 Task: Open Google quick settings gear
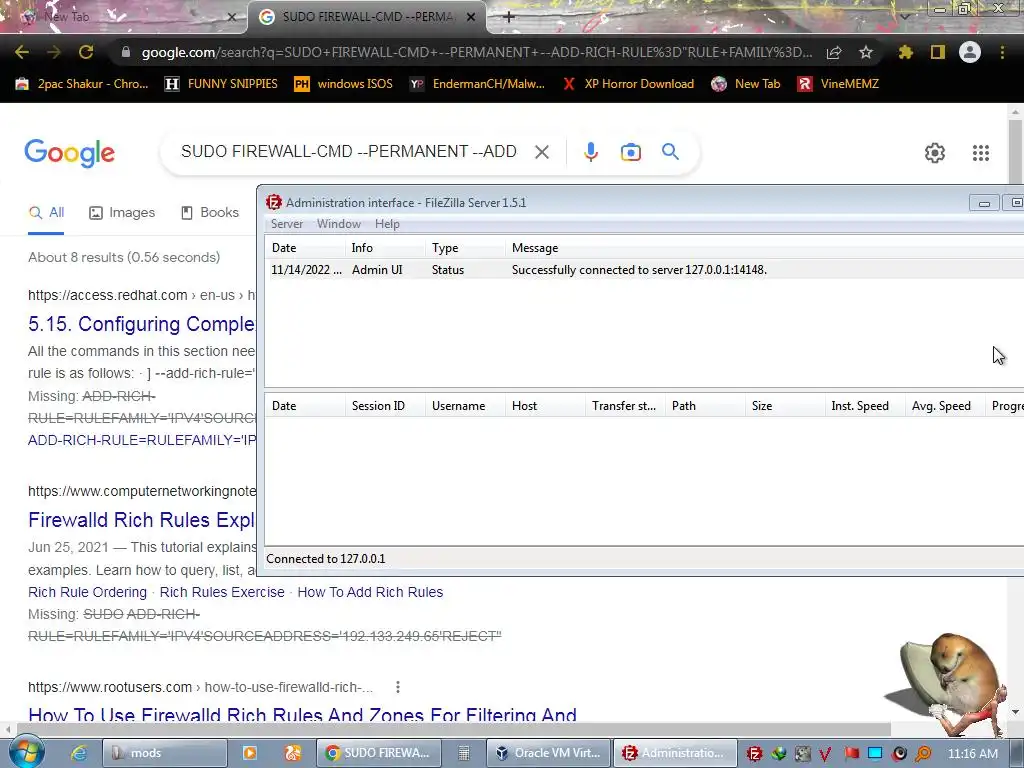[935, 153]
